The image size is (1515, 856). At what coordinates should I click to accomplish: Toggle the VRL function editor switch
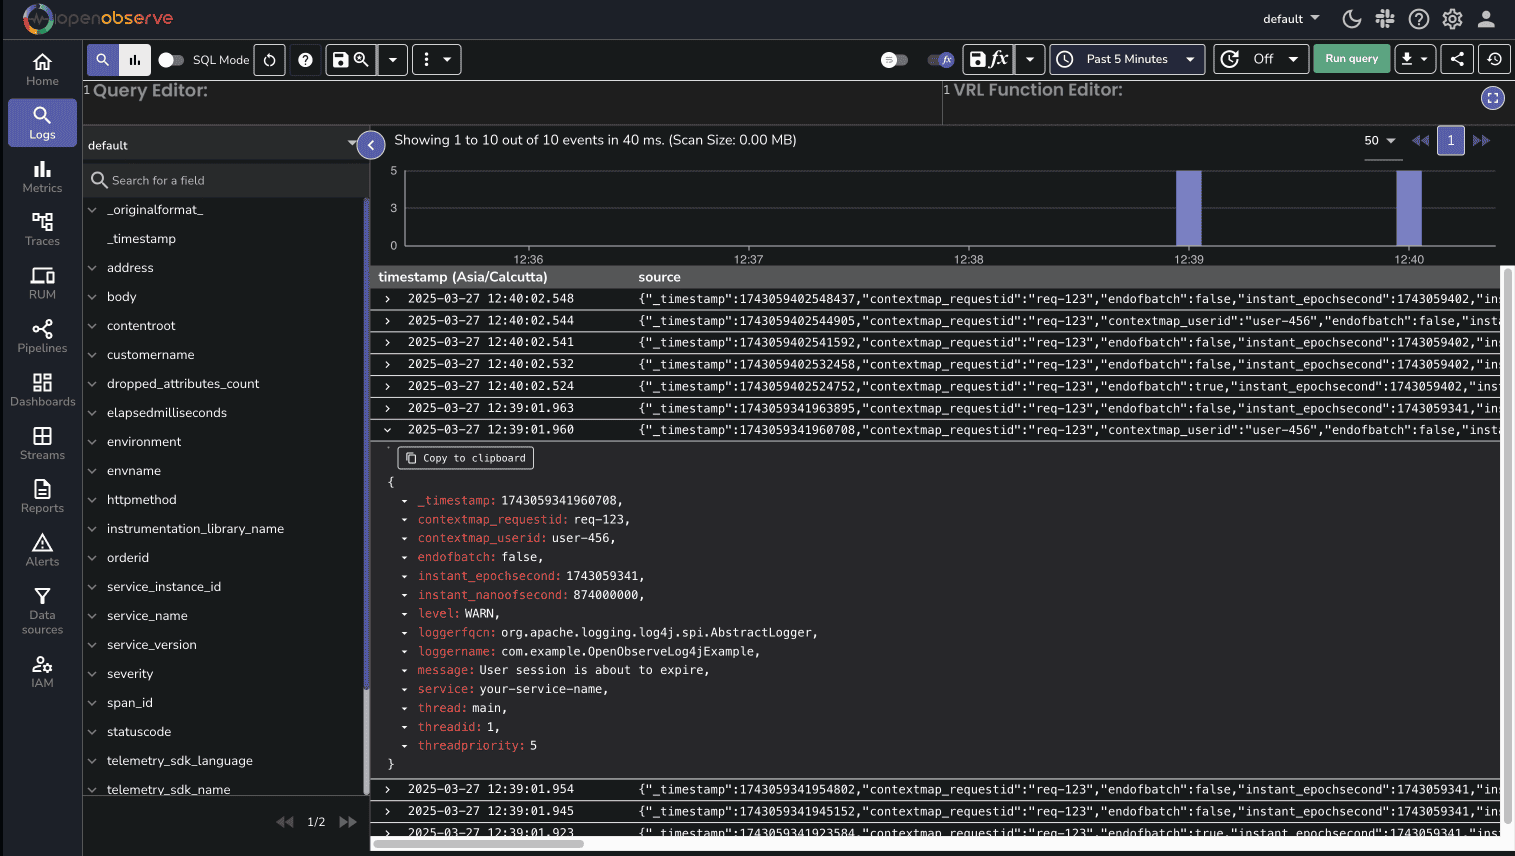[x=940, y=60]
